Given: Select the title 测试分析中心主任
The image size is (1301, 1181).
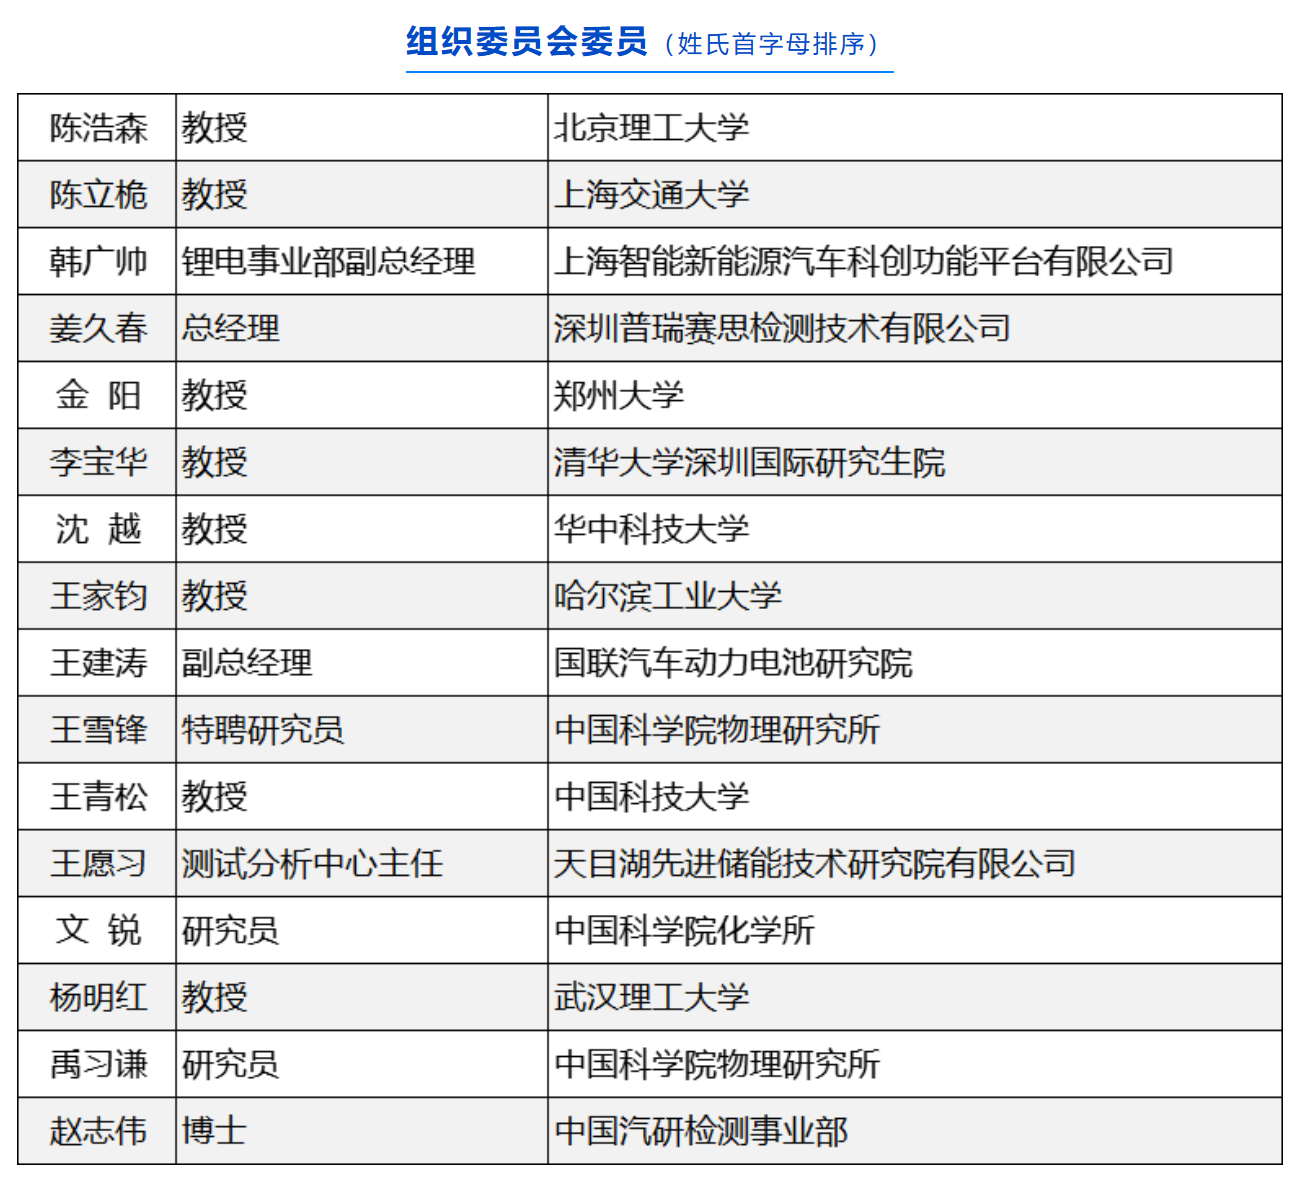Looking at the screenshot, I should pos(312,865).
